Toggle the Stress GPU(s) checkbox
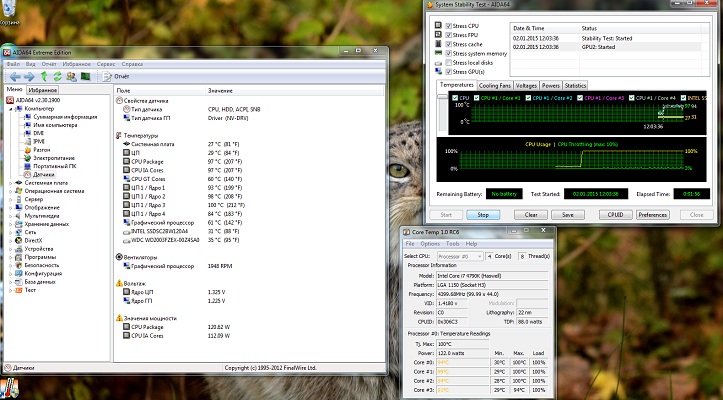Viewport: 723px width, 400px height. coord(448,72)
